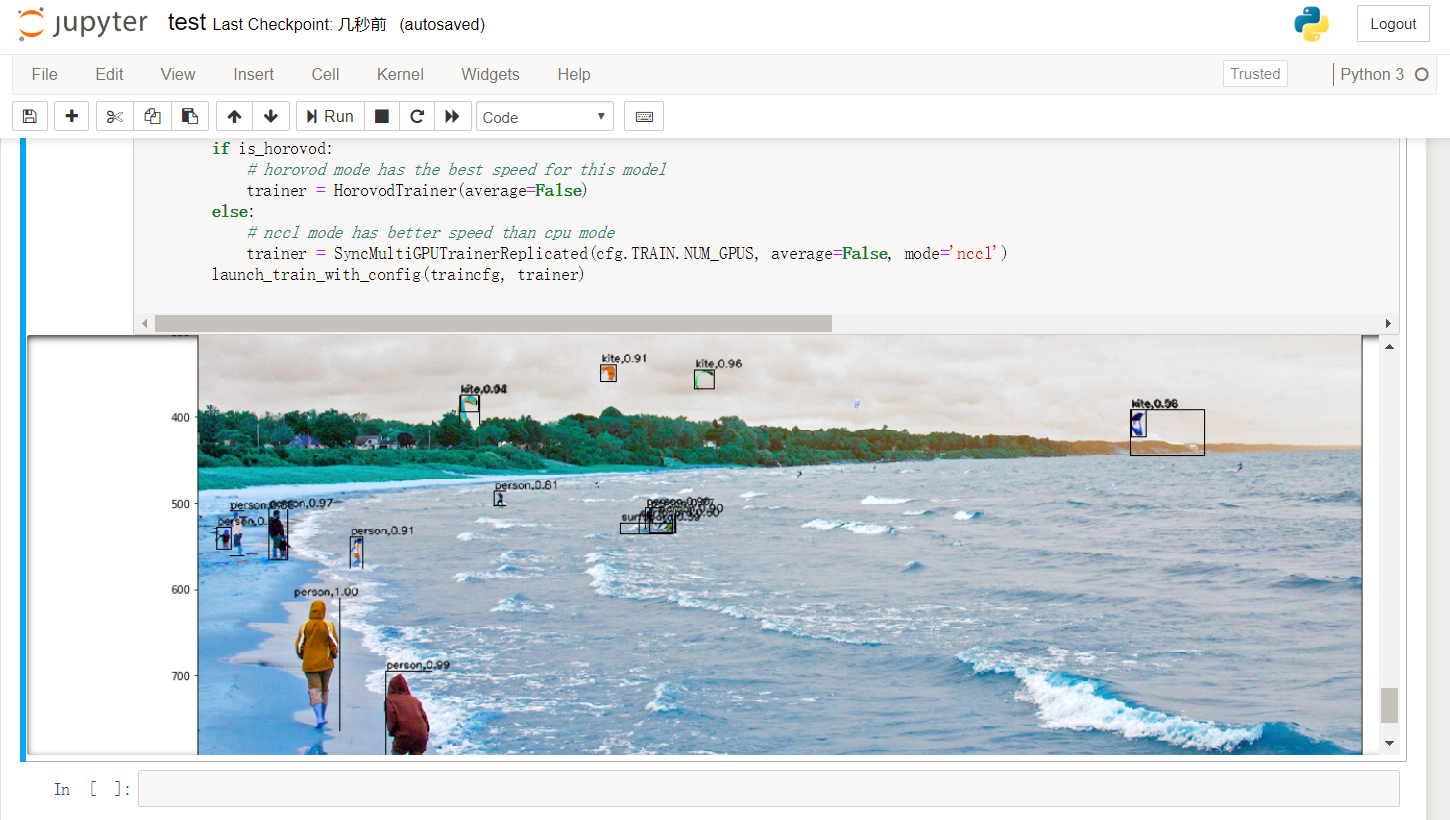This screenshot has height=820, width=1450.
Task: Click the code cell horizontal scrollbar thumb
Action: tap(493, 323)
